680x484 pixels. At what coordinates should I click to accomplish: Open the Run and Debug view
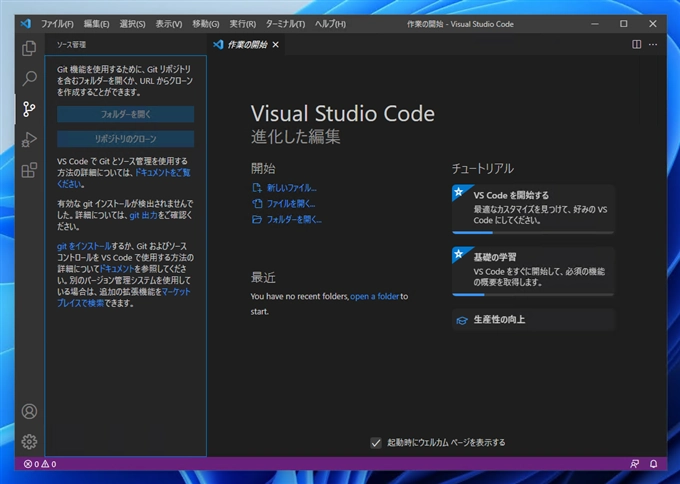click(29, 140)
